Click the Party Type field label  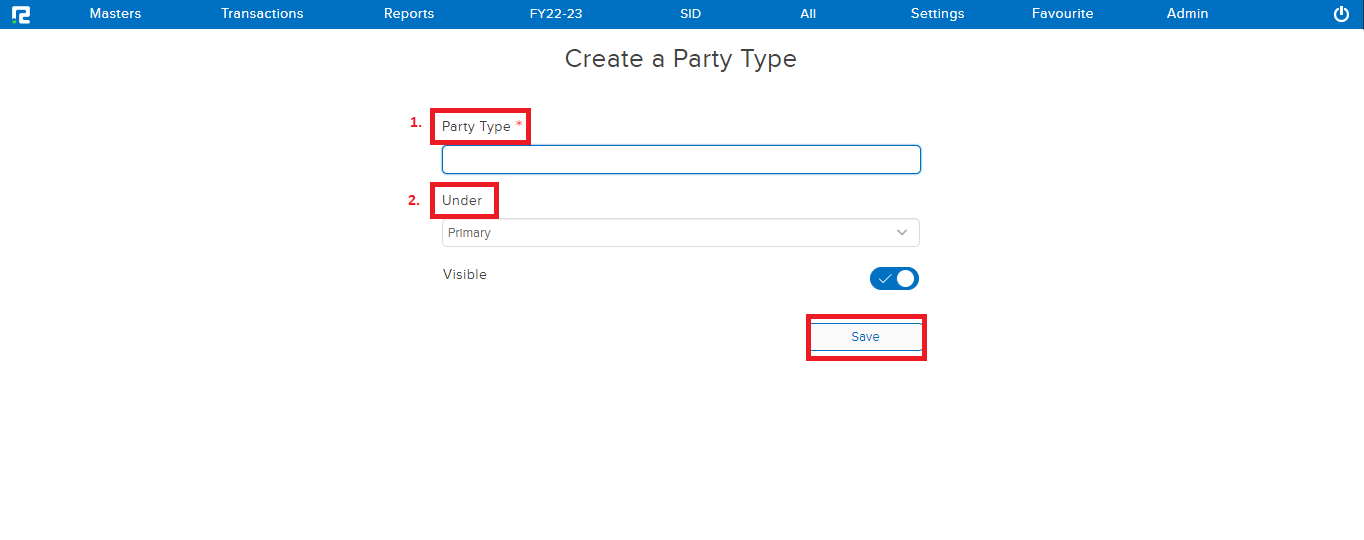click(x=476, y=127)
